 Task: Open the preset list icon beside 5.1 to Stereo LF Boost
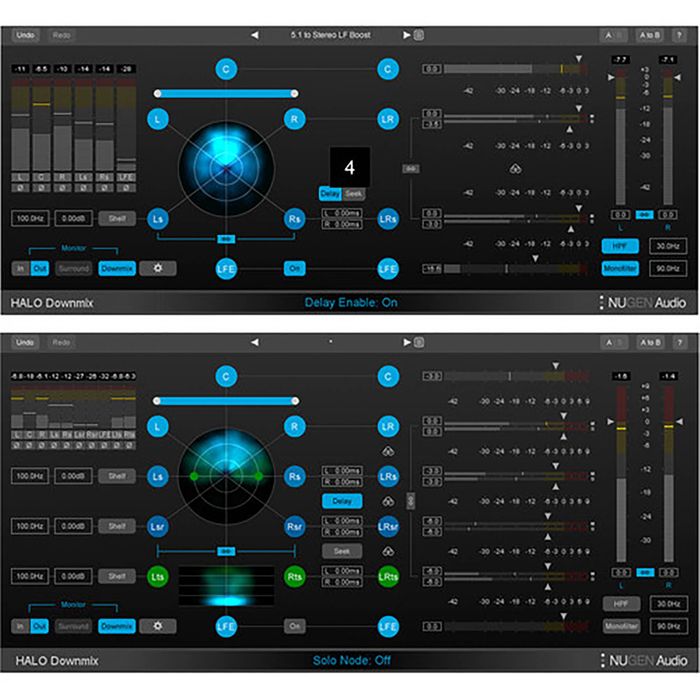[419, 35]
